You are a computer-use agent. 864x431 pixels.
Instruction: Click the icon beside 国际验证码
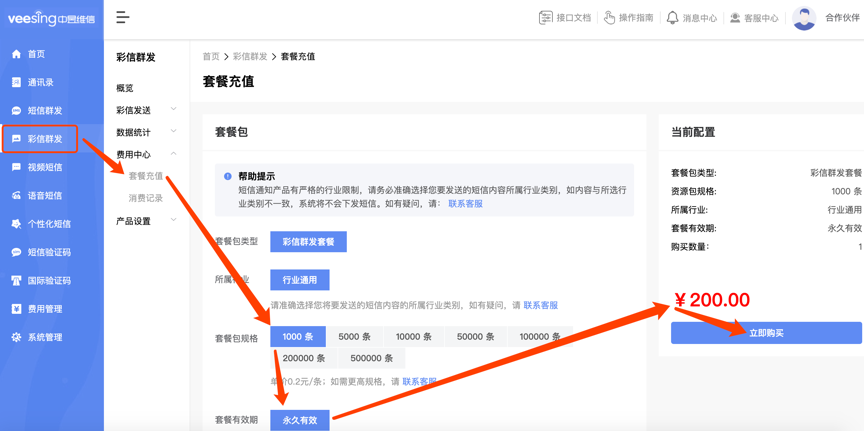[x=17, y=281]
